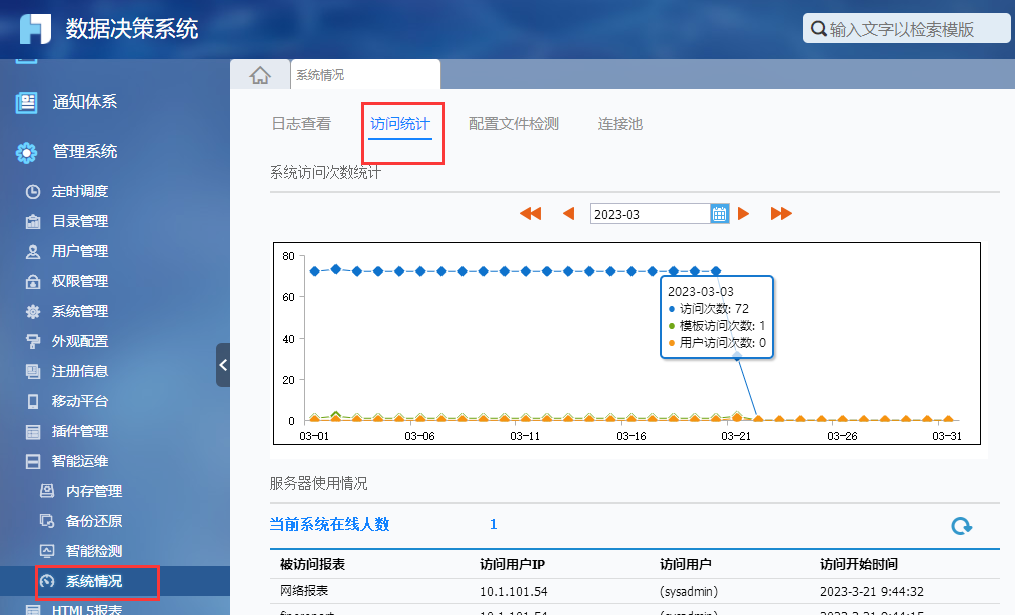Image resolution: width=1015 pixels, height=615 pixels.
Task: Click the 当前系统在线人数 heading
Action: tap(329, 524)
